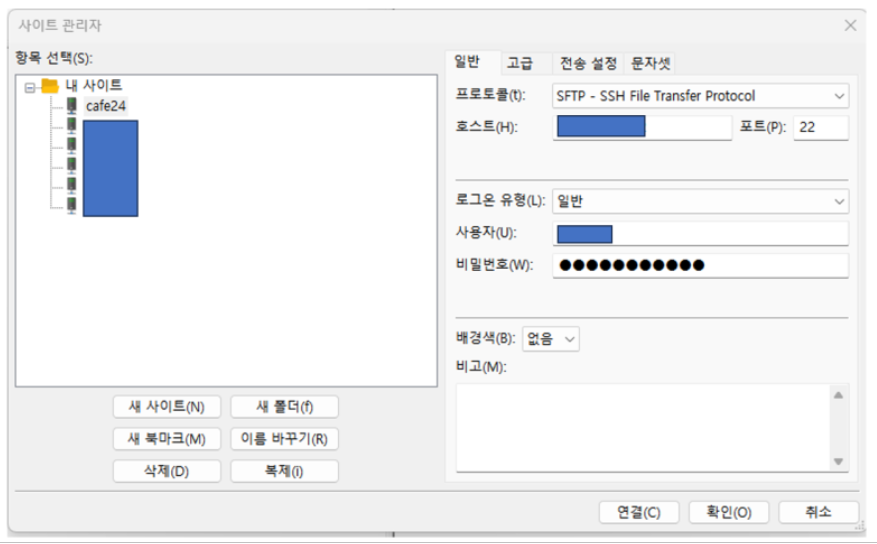Click the 새 폴더(f) button
877x544 pixels.
284,406
